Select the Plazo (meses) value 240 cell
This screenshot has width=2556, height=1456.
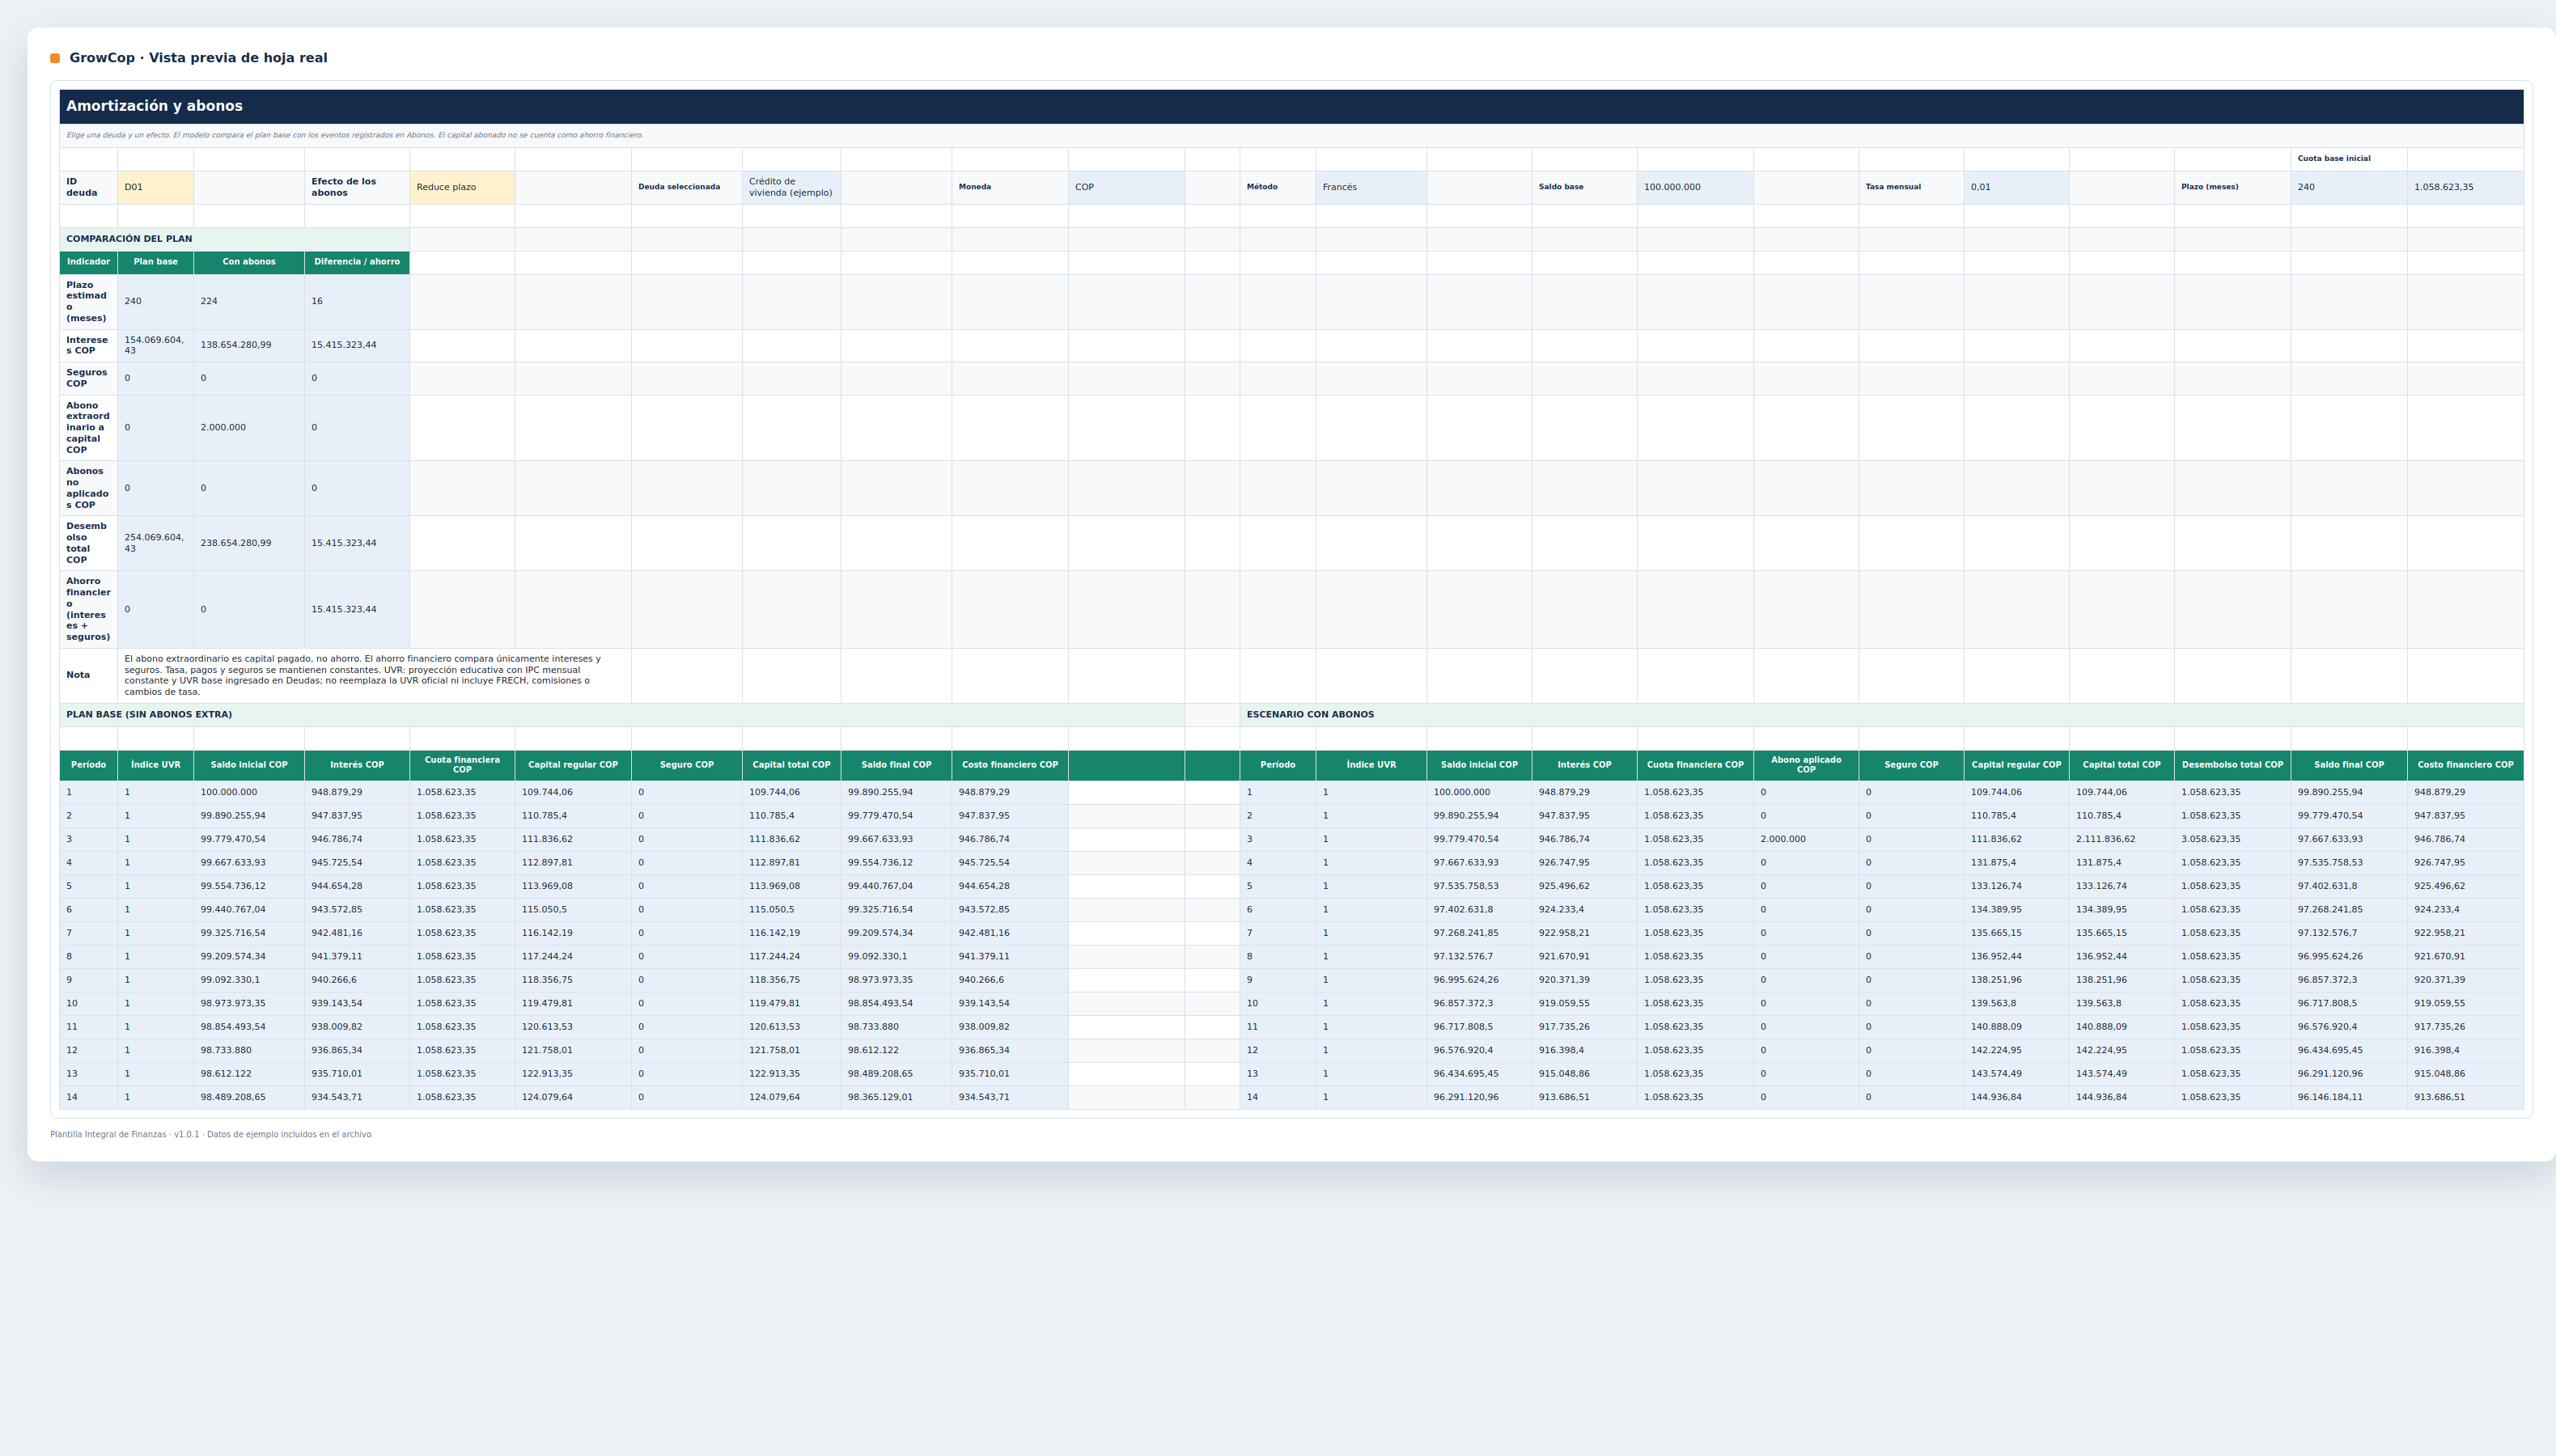tap(2348, 187)
